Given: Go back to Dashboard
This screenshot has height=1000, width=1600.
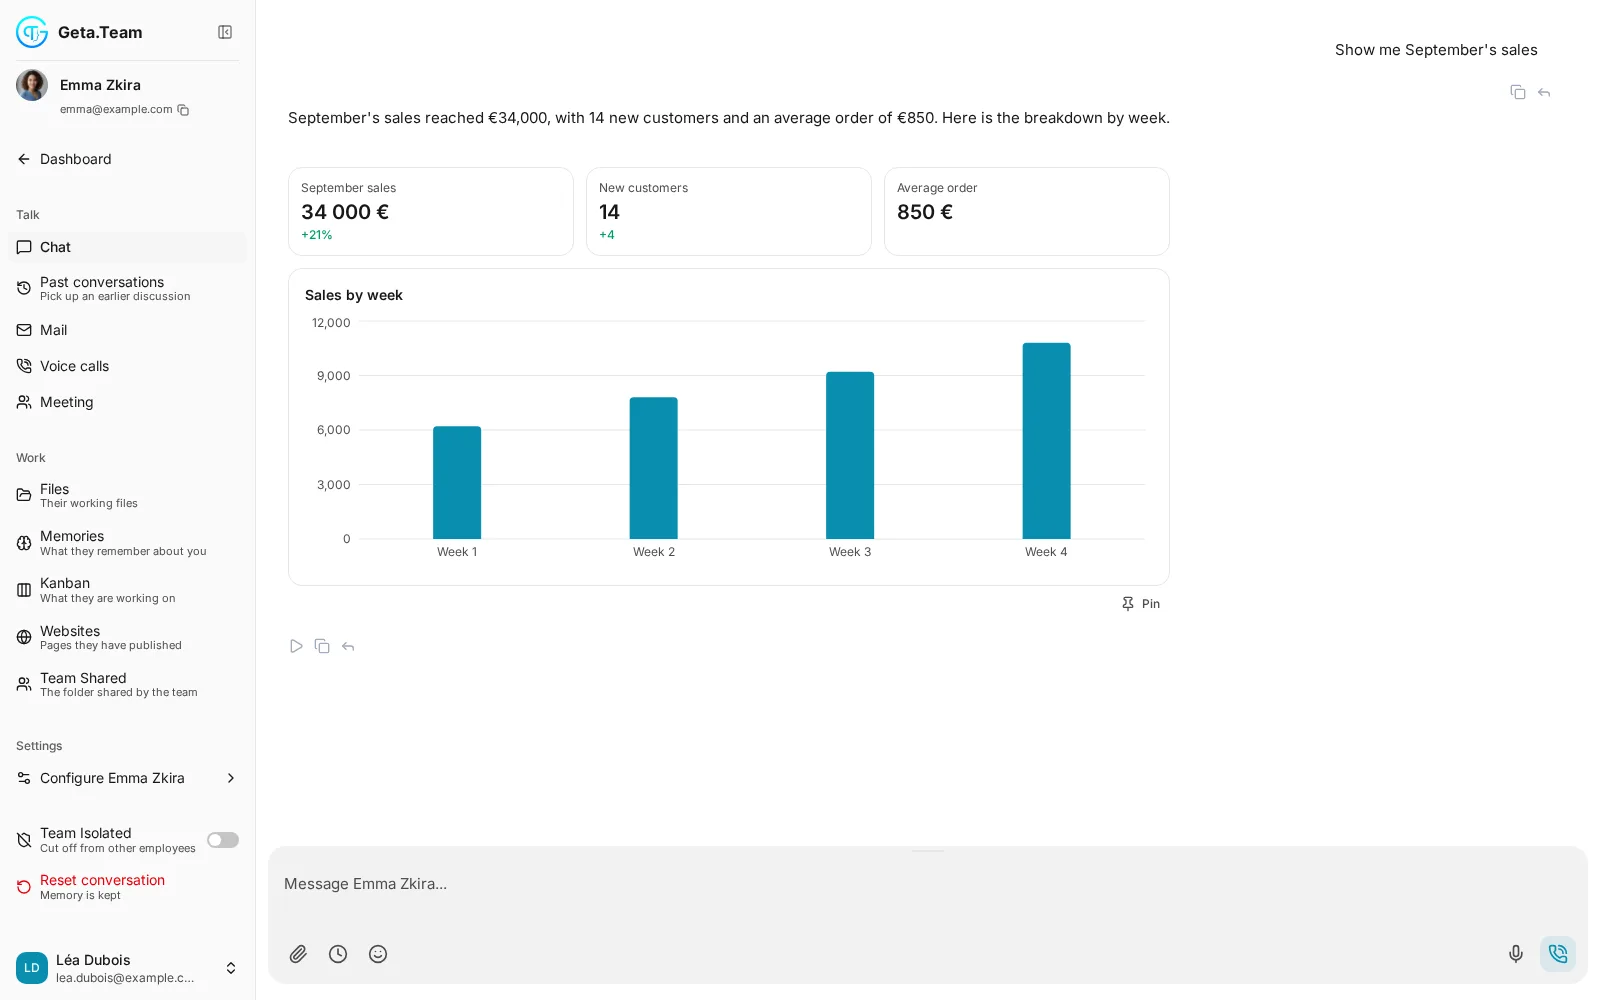Looking at the screenshot, I should click(128, 159).
